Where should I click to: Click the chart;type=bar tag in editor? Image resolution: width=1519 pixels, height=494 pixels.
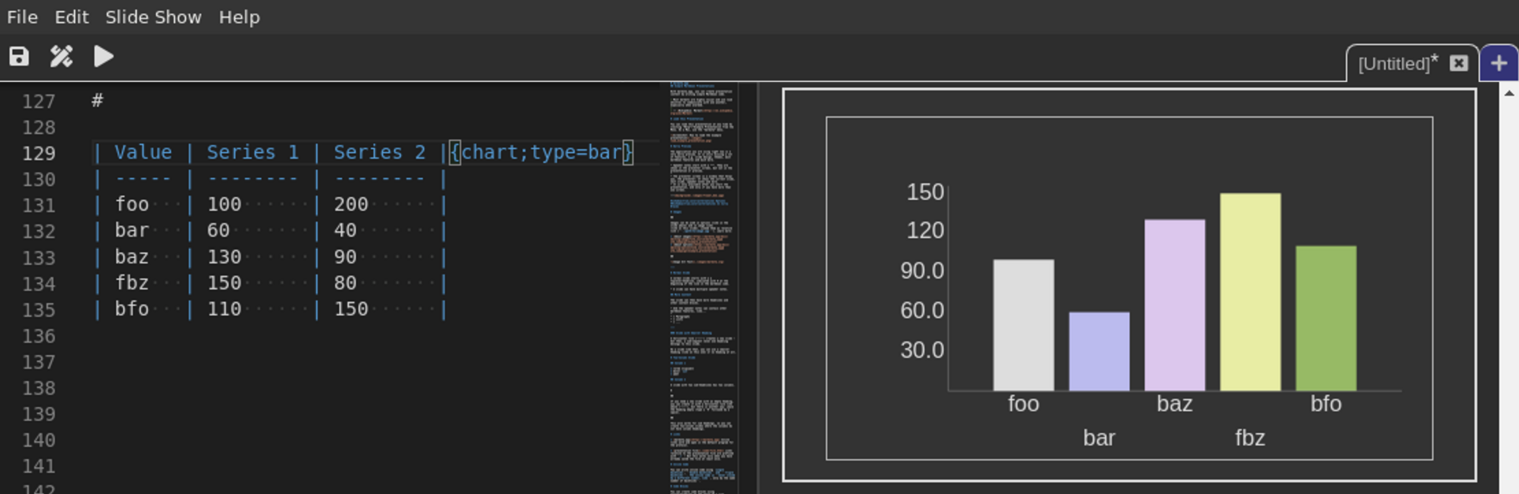(x=541, y=153)
